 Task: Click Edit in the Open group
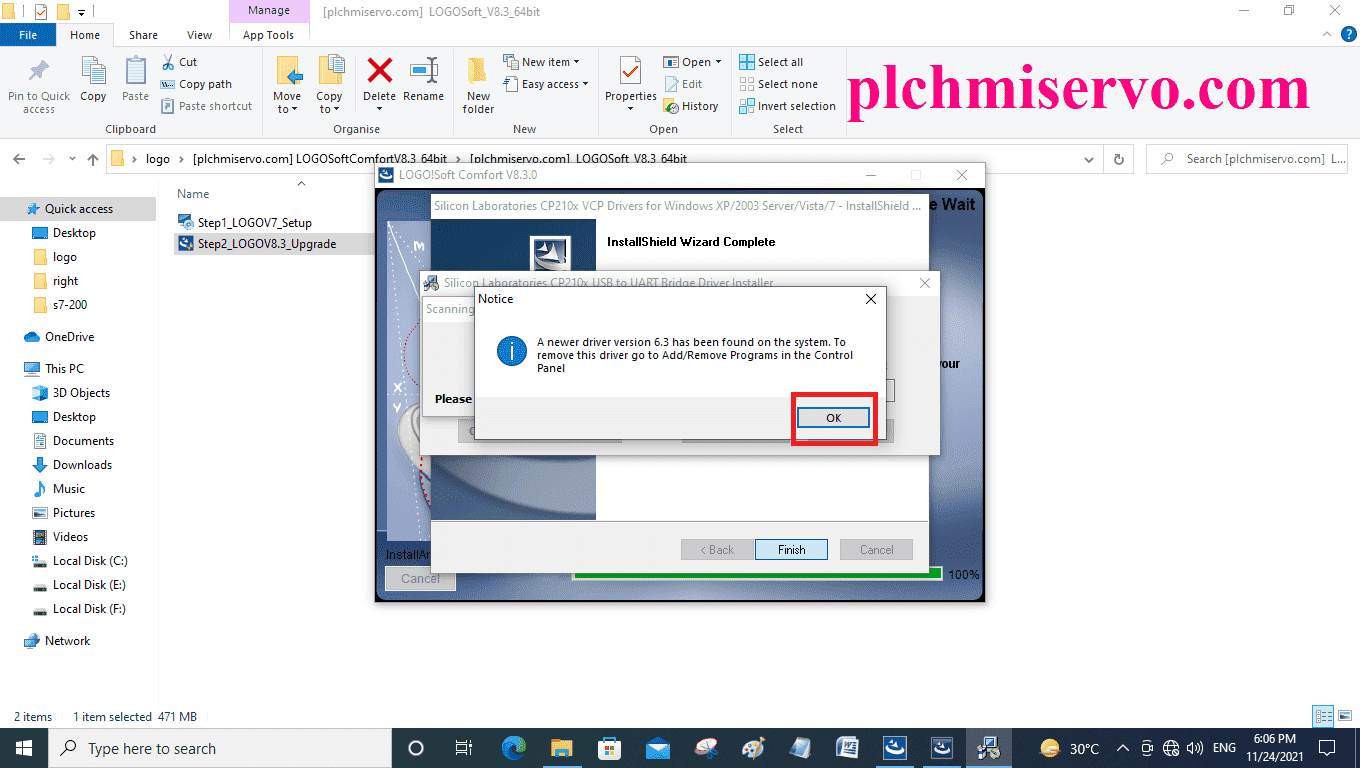click(683, 84)
